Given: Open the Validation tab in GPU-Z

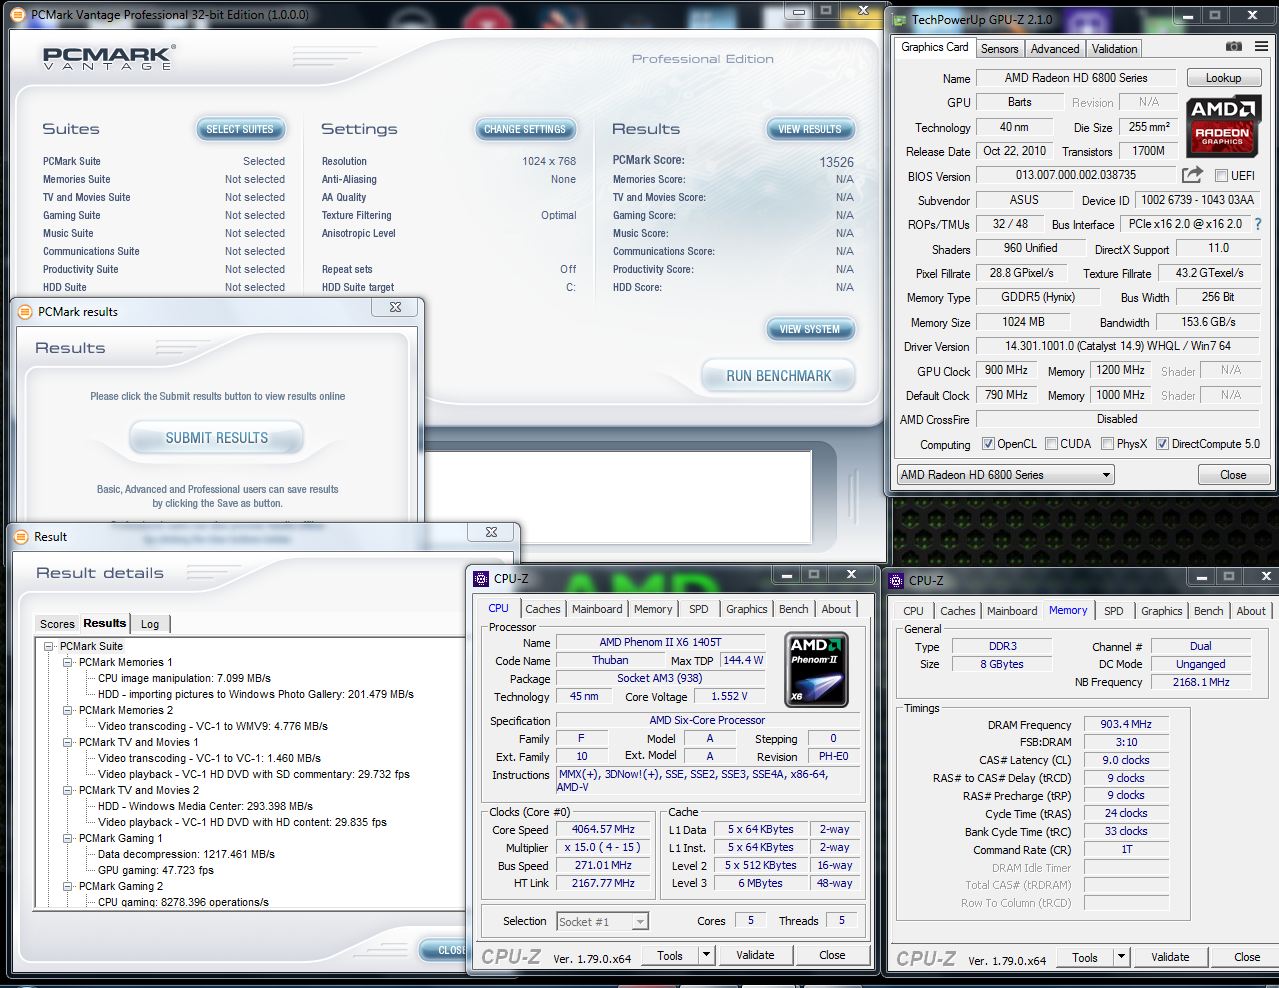Looking at the screenshot, I should [x=1114, y=49].
